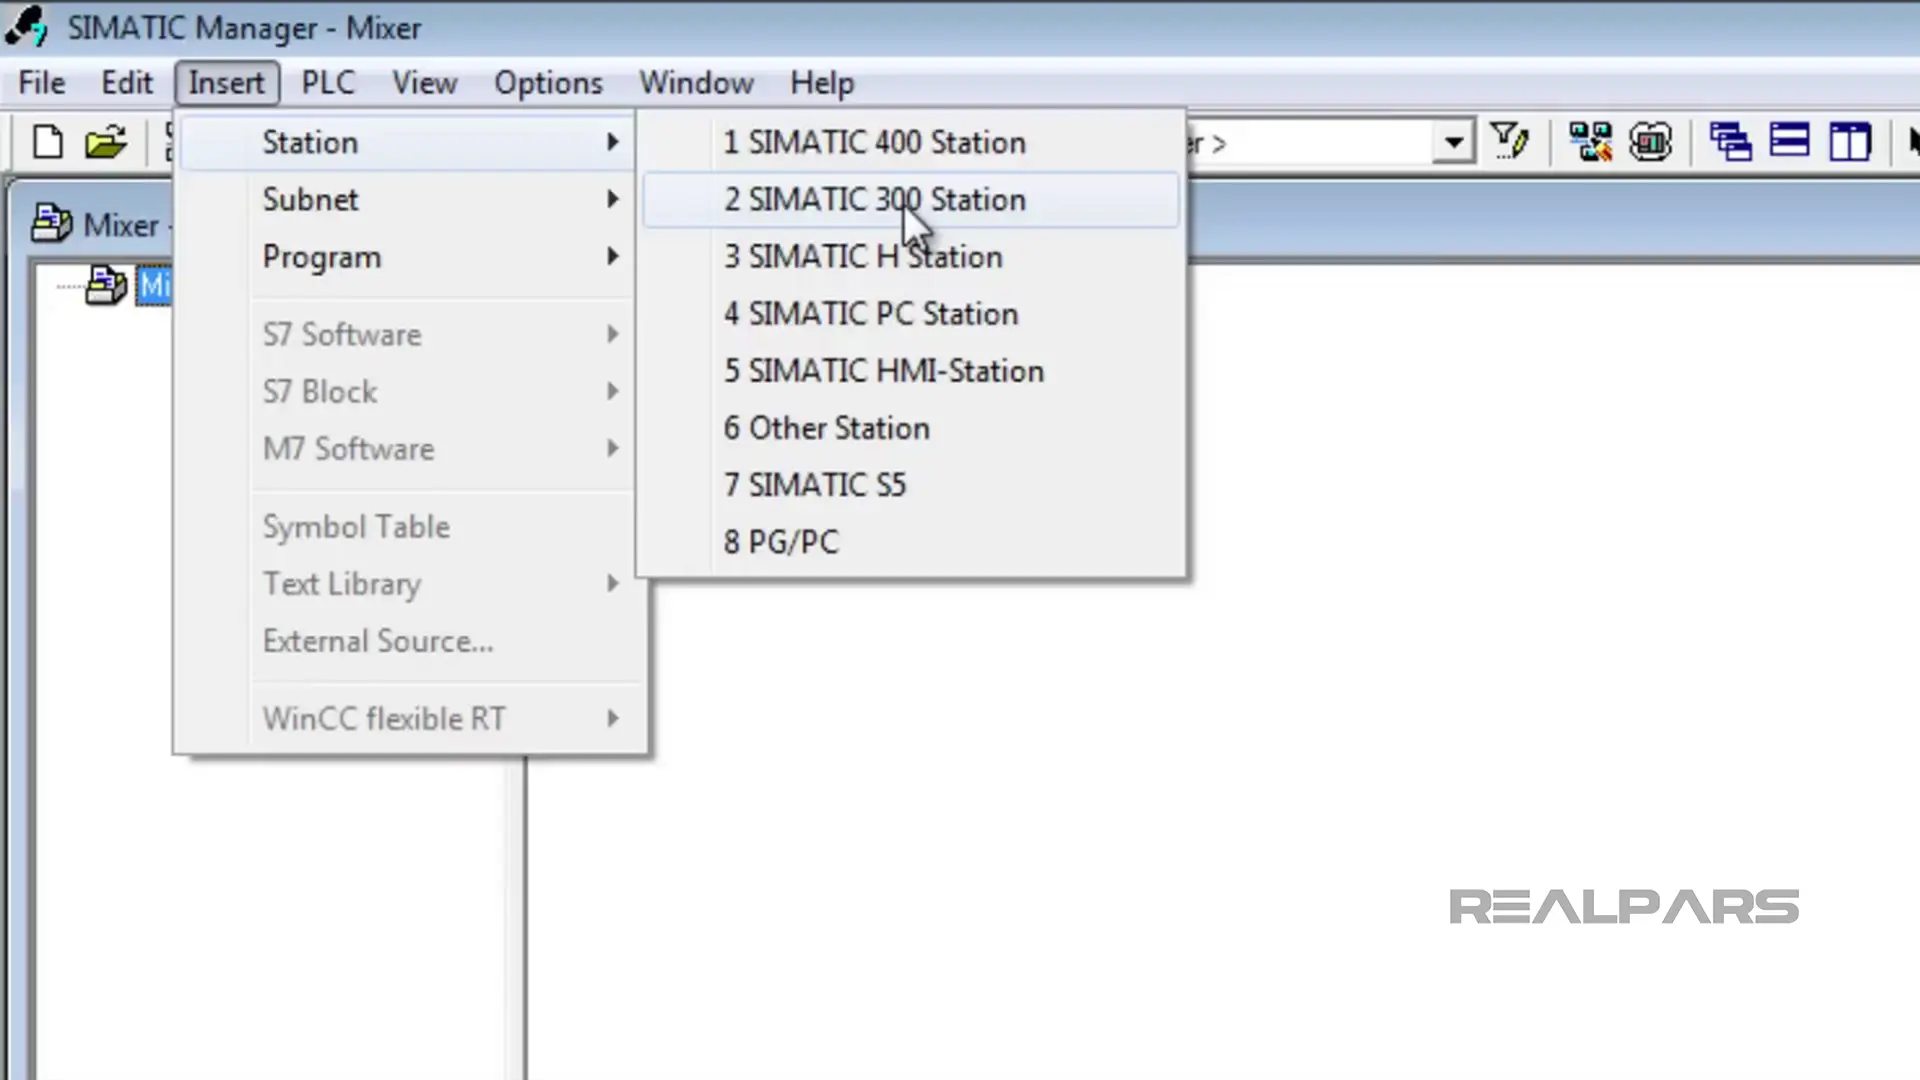This screenshot has width=1920, height=1080.
Task: Click the WinCC flexible RT submenu arrow
Action: point(613,718)
